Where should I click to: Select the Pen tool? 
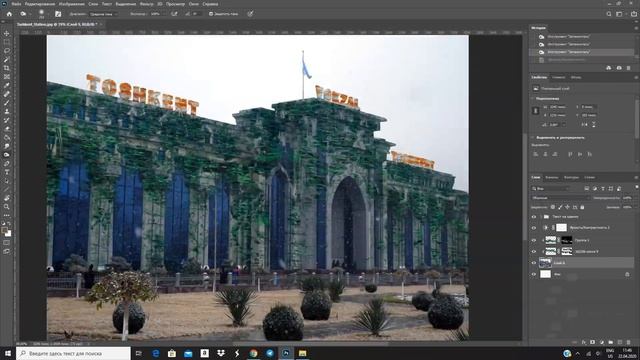pyautogui.click(x=7, y=163)
